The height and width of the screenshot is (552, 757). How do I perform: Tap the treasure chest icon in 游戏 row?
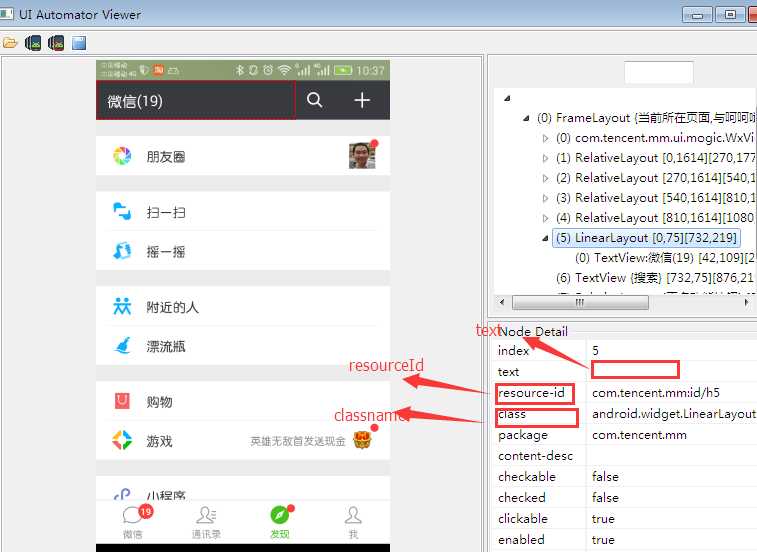362,440
